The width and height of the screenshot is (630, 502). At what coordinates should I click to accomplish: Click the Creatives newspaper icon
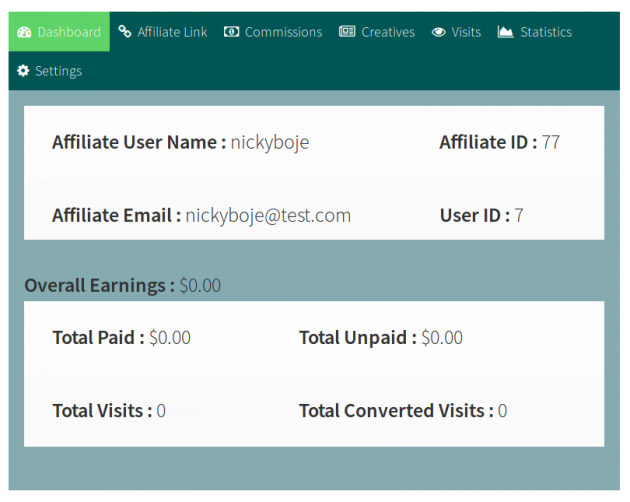(x=347, y=31)
